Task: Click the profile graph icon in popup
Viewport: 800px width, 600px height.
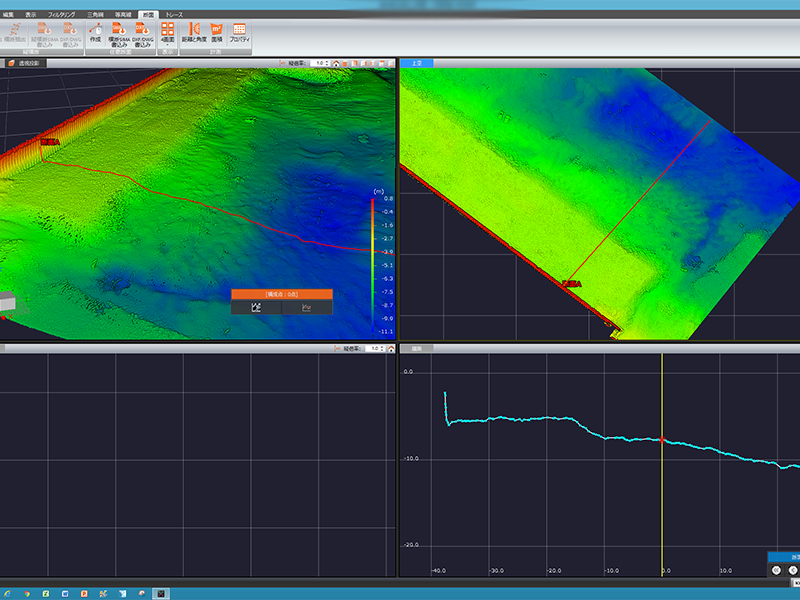Action: [306, 307]
